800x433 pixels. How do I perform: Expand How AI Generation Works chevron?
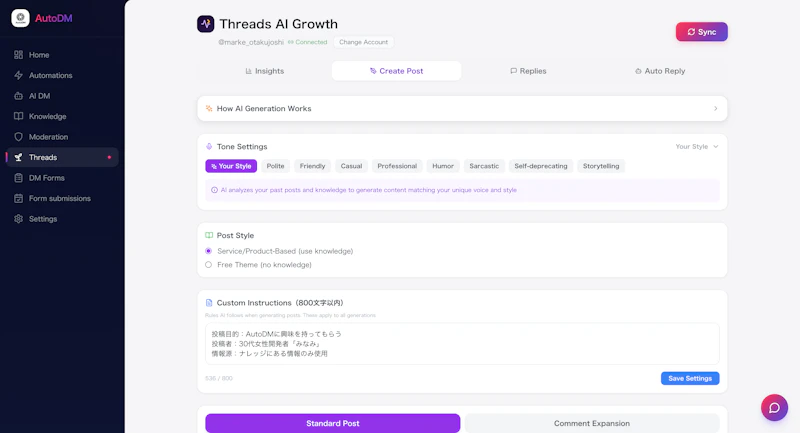pyautogui.click(x=715, y=108)
